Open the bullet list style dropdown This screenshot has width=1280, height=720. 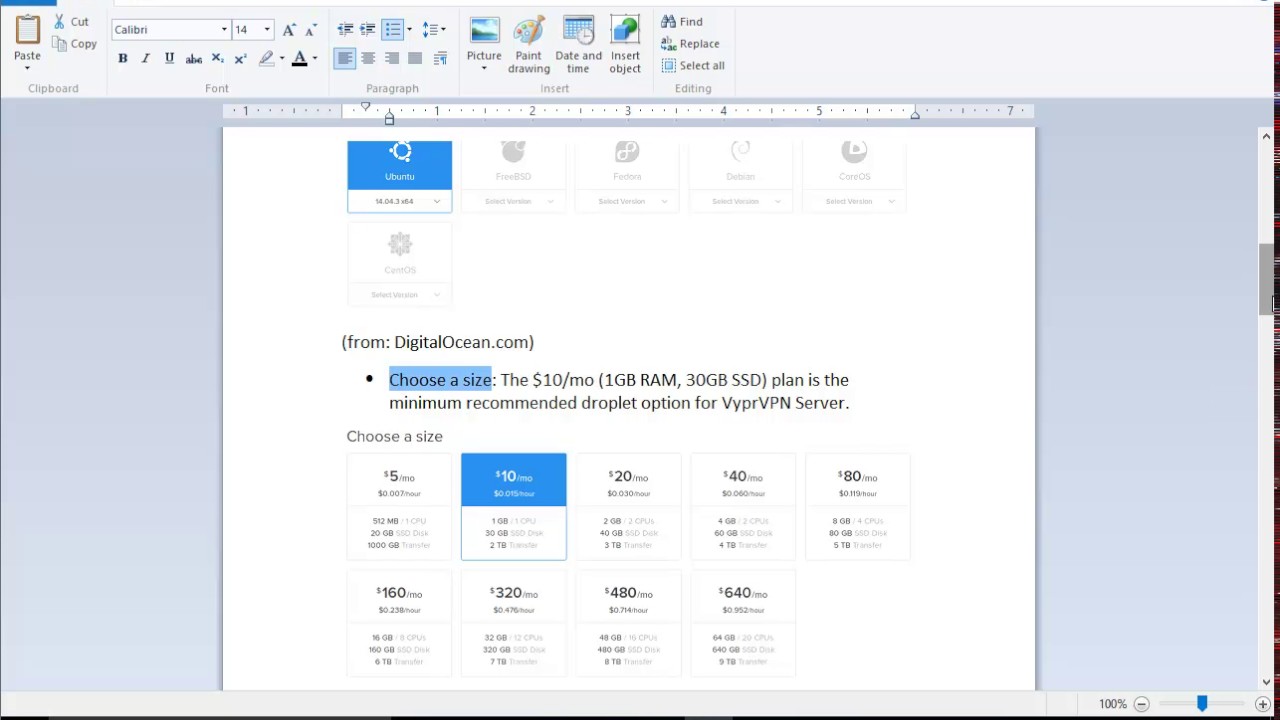409,30
